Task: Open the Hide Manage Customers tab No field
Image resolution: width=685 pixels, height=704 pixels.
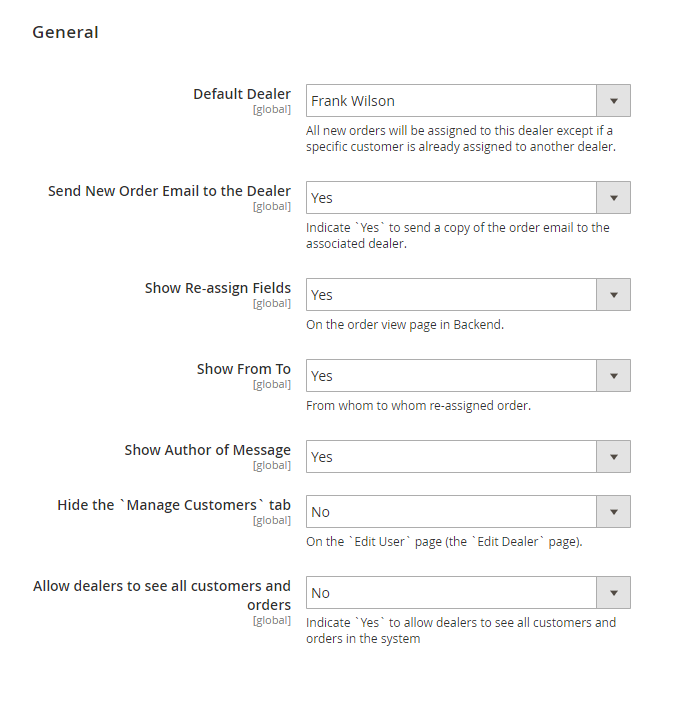Action: pos(451,512)
